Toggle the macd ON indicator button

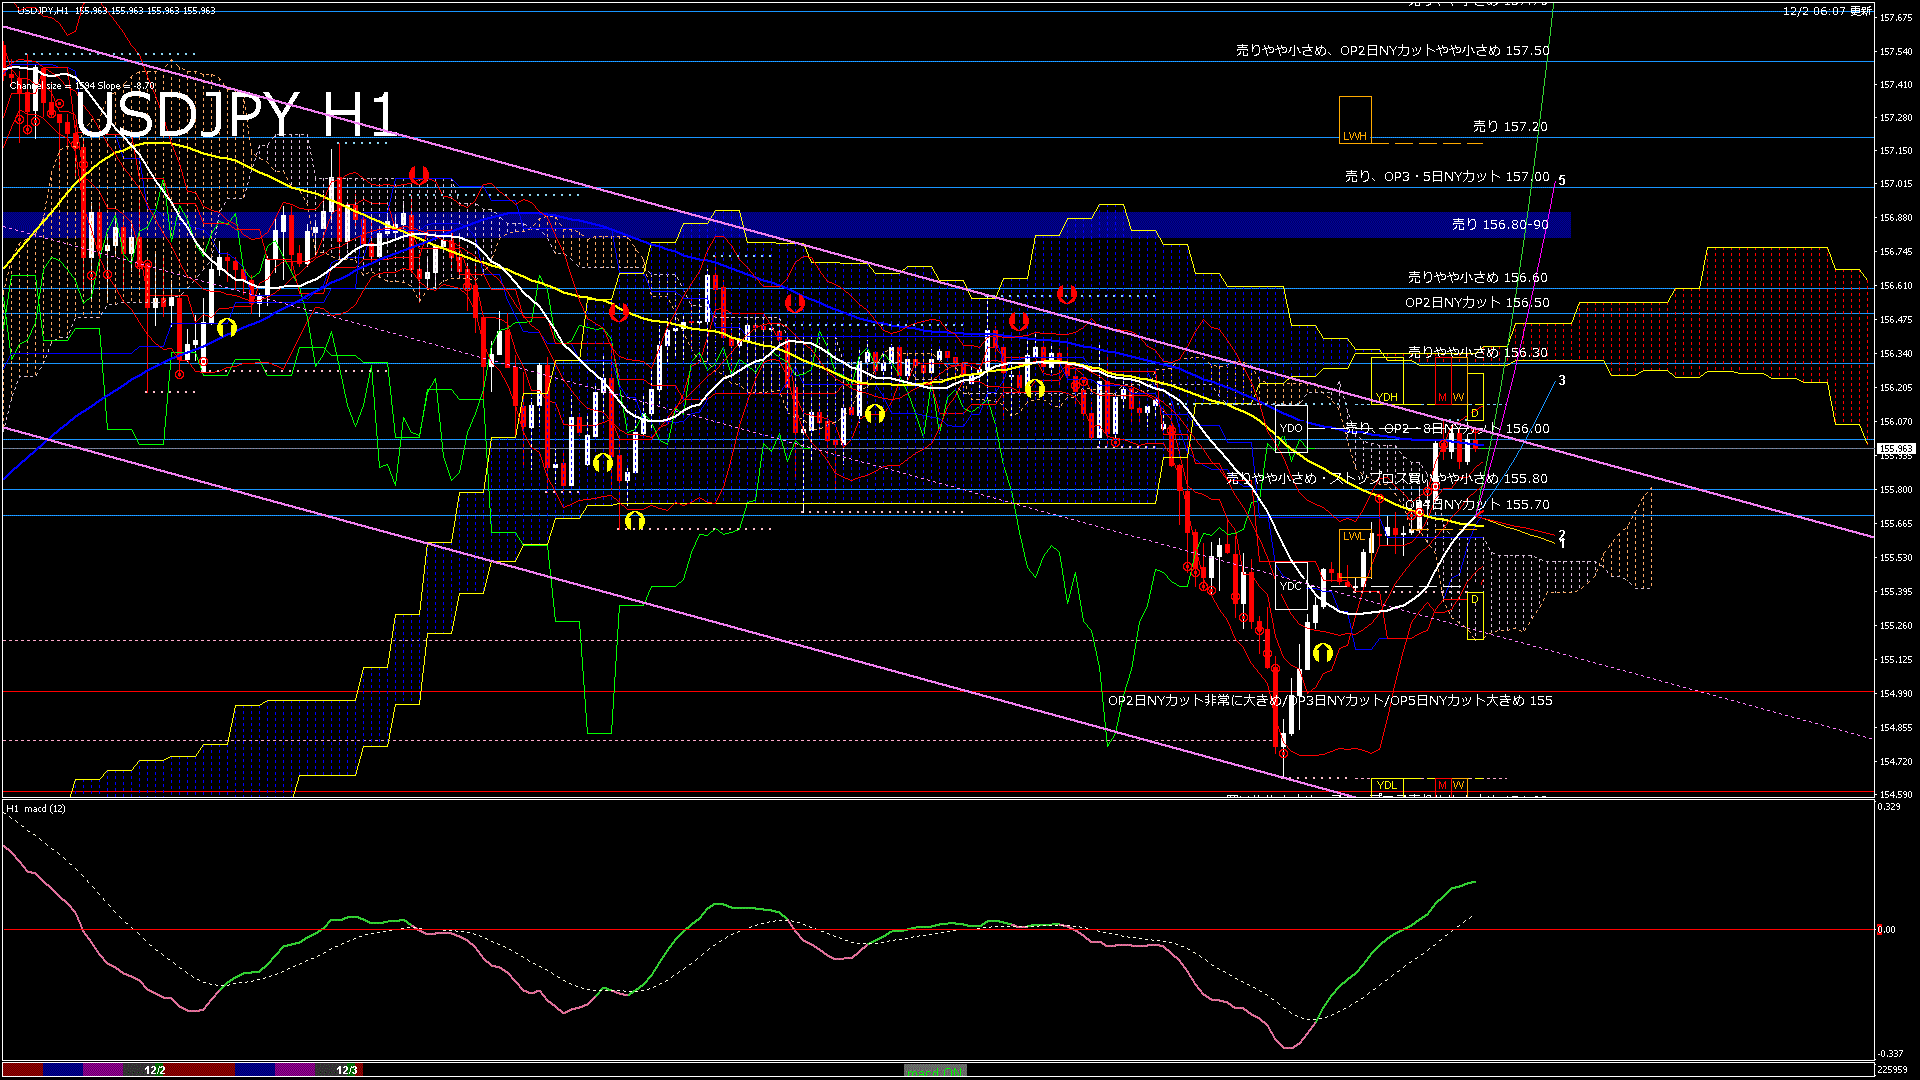tap(935, 1070)
